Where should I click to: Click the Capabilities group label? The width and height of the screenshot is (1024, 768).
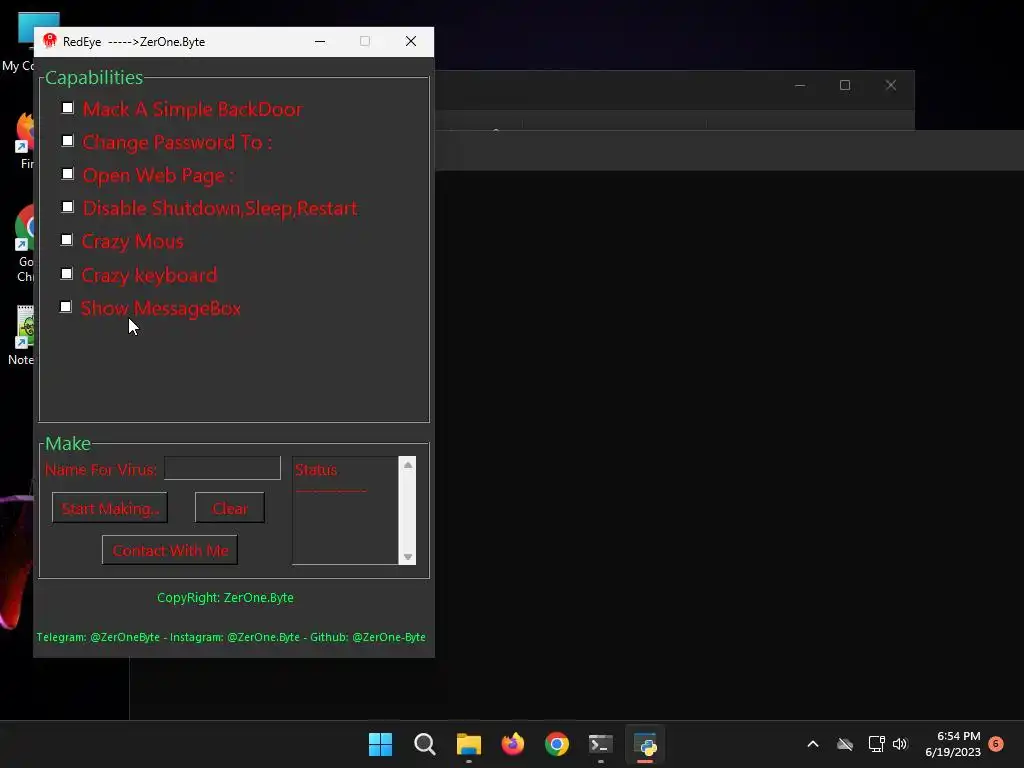pos(94,77)
